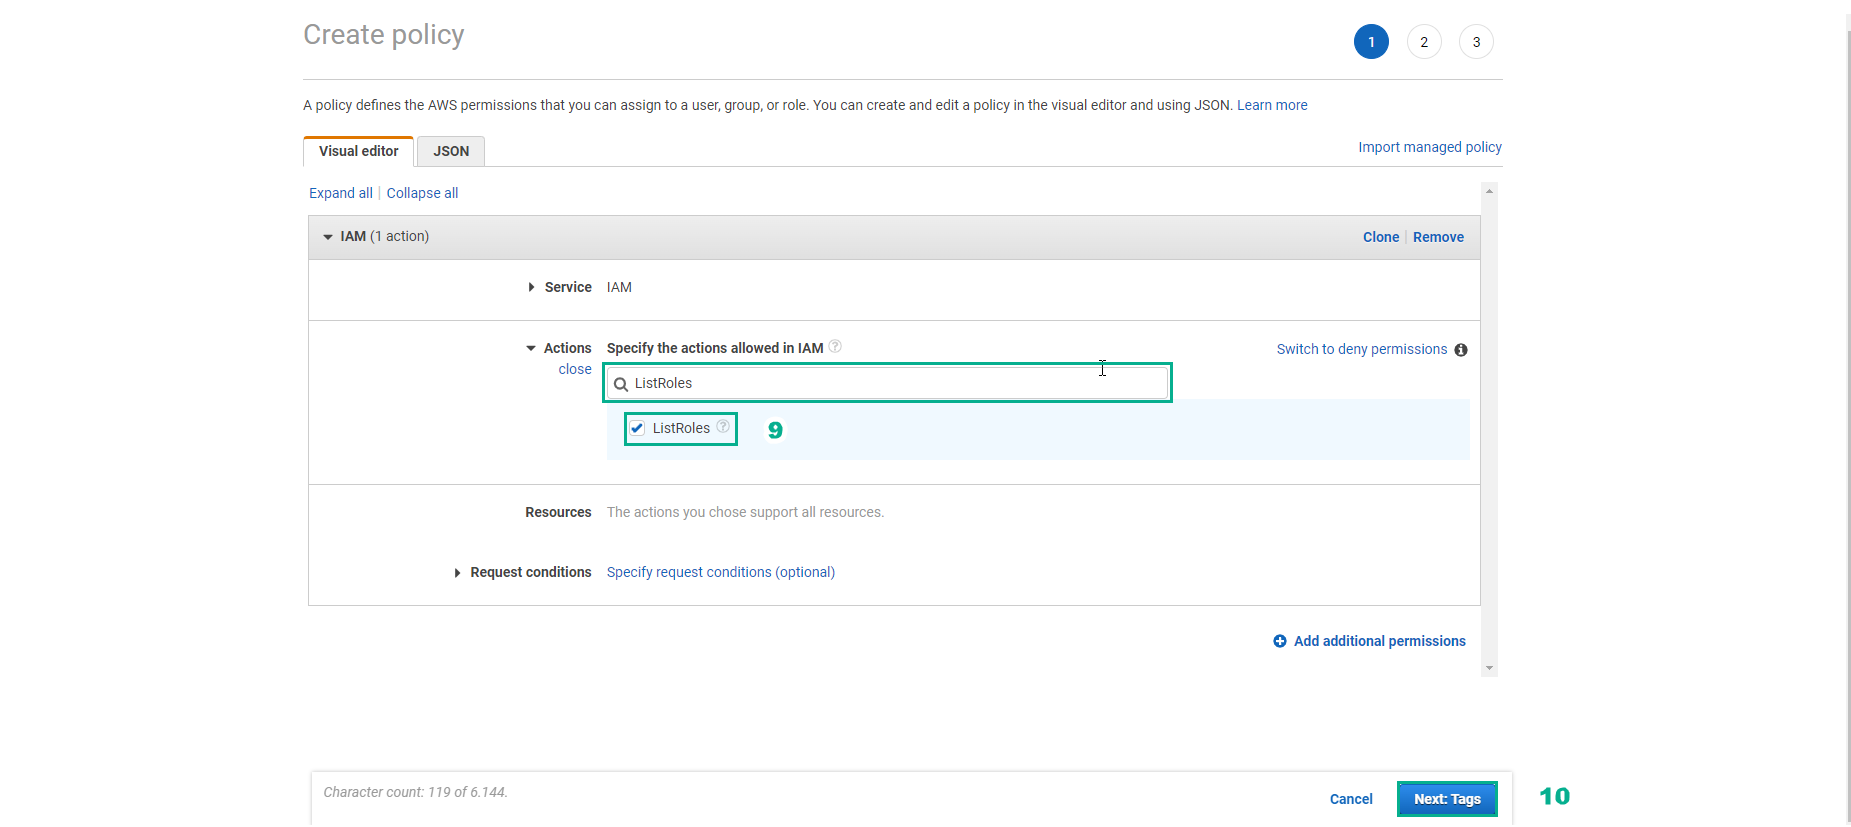Click Expand all link
The image size is (1851, 827).
(x=341, y=193)
